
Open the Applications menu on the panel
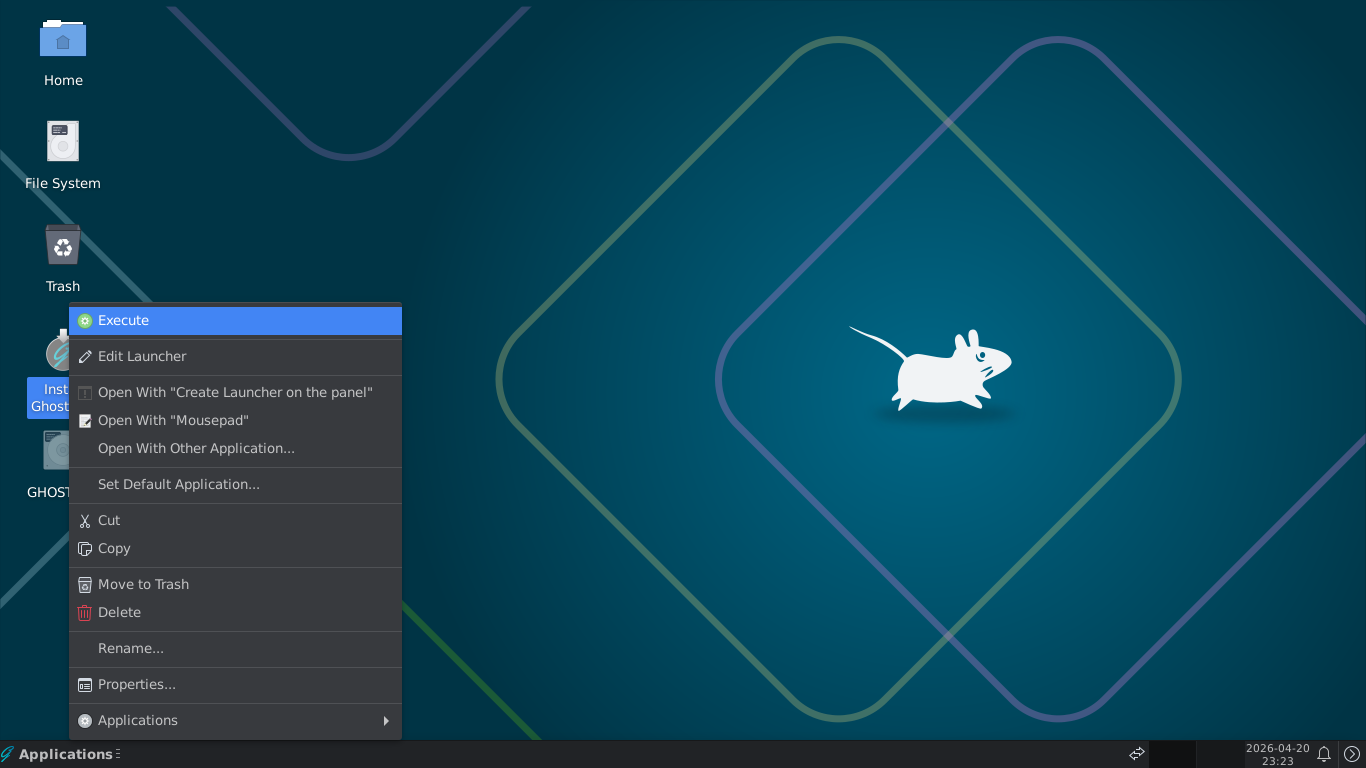click(x=57, y=754)
